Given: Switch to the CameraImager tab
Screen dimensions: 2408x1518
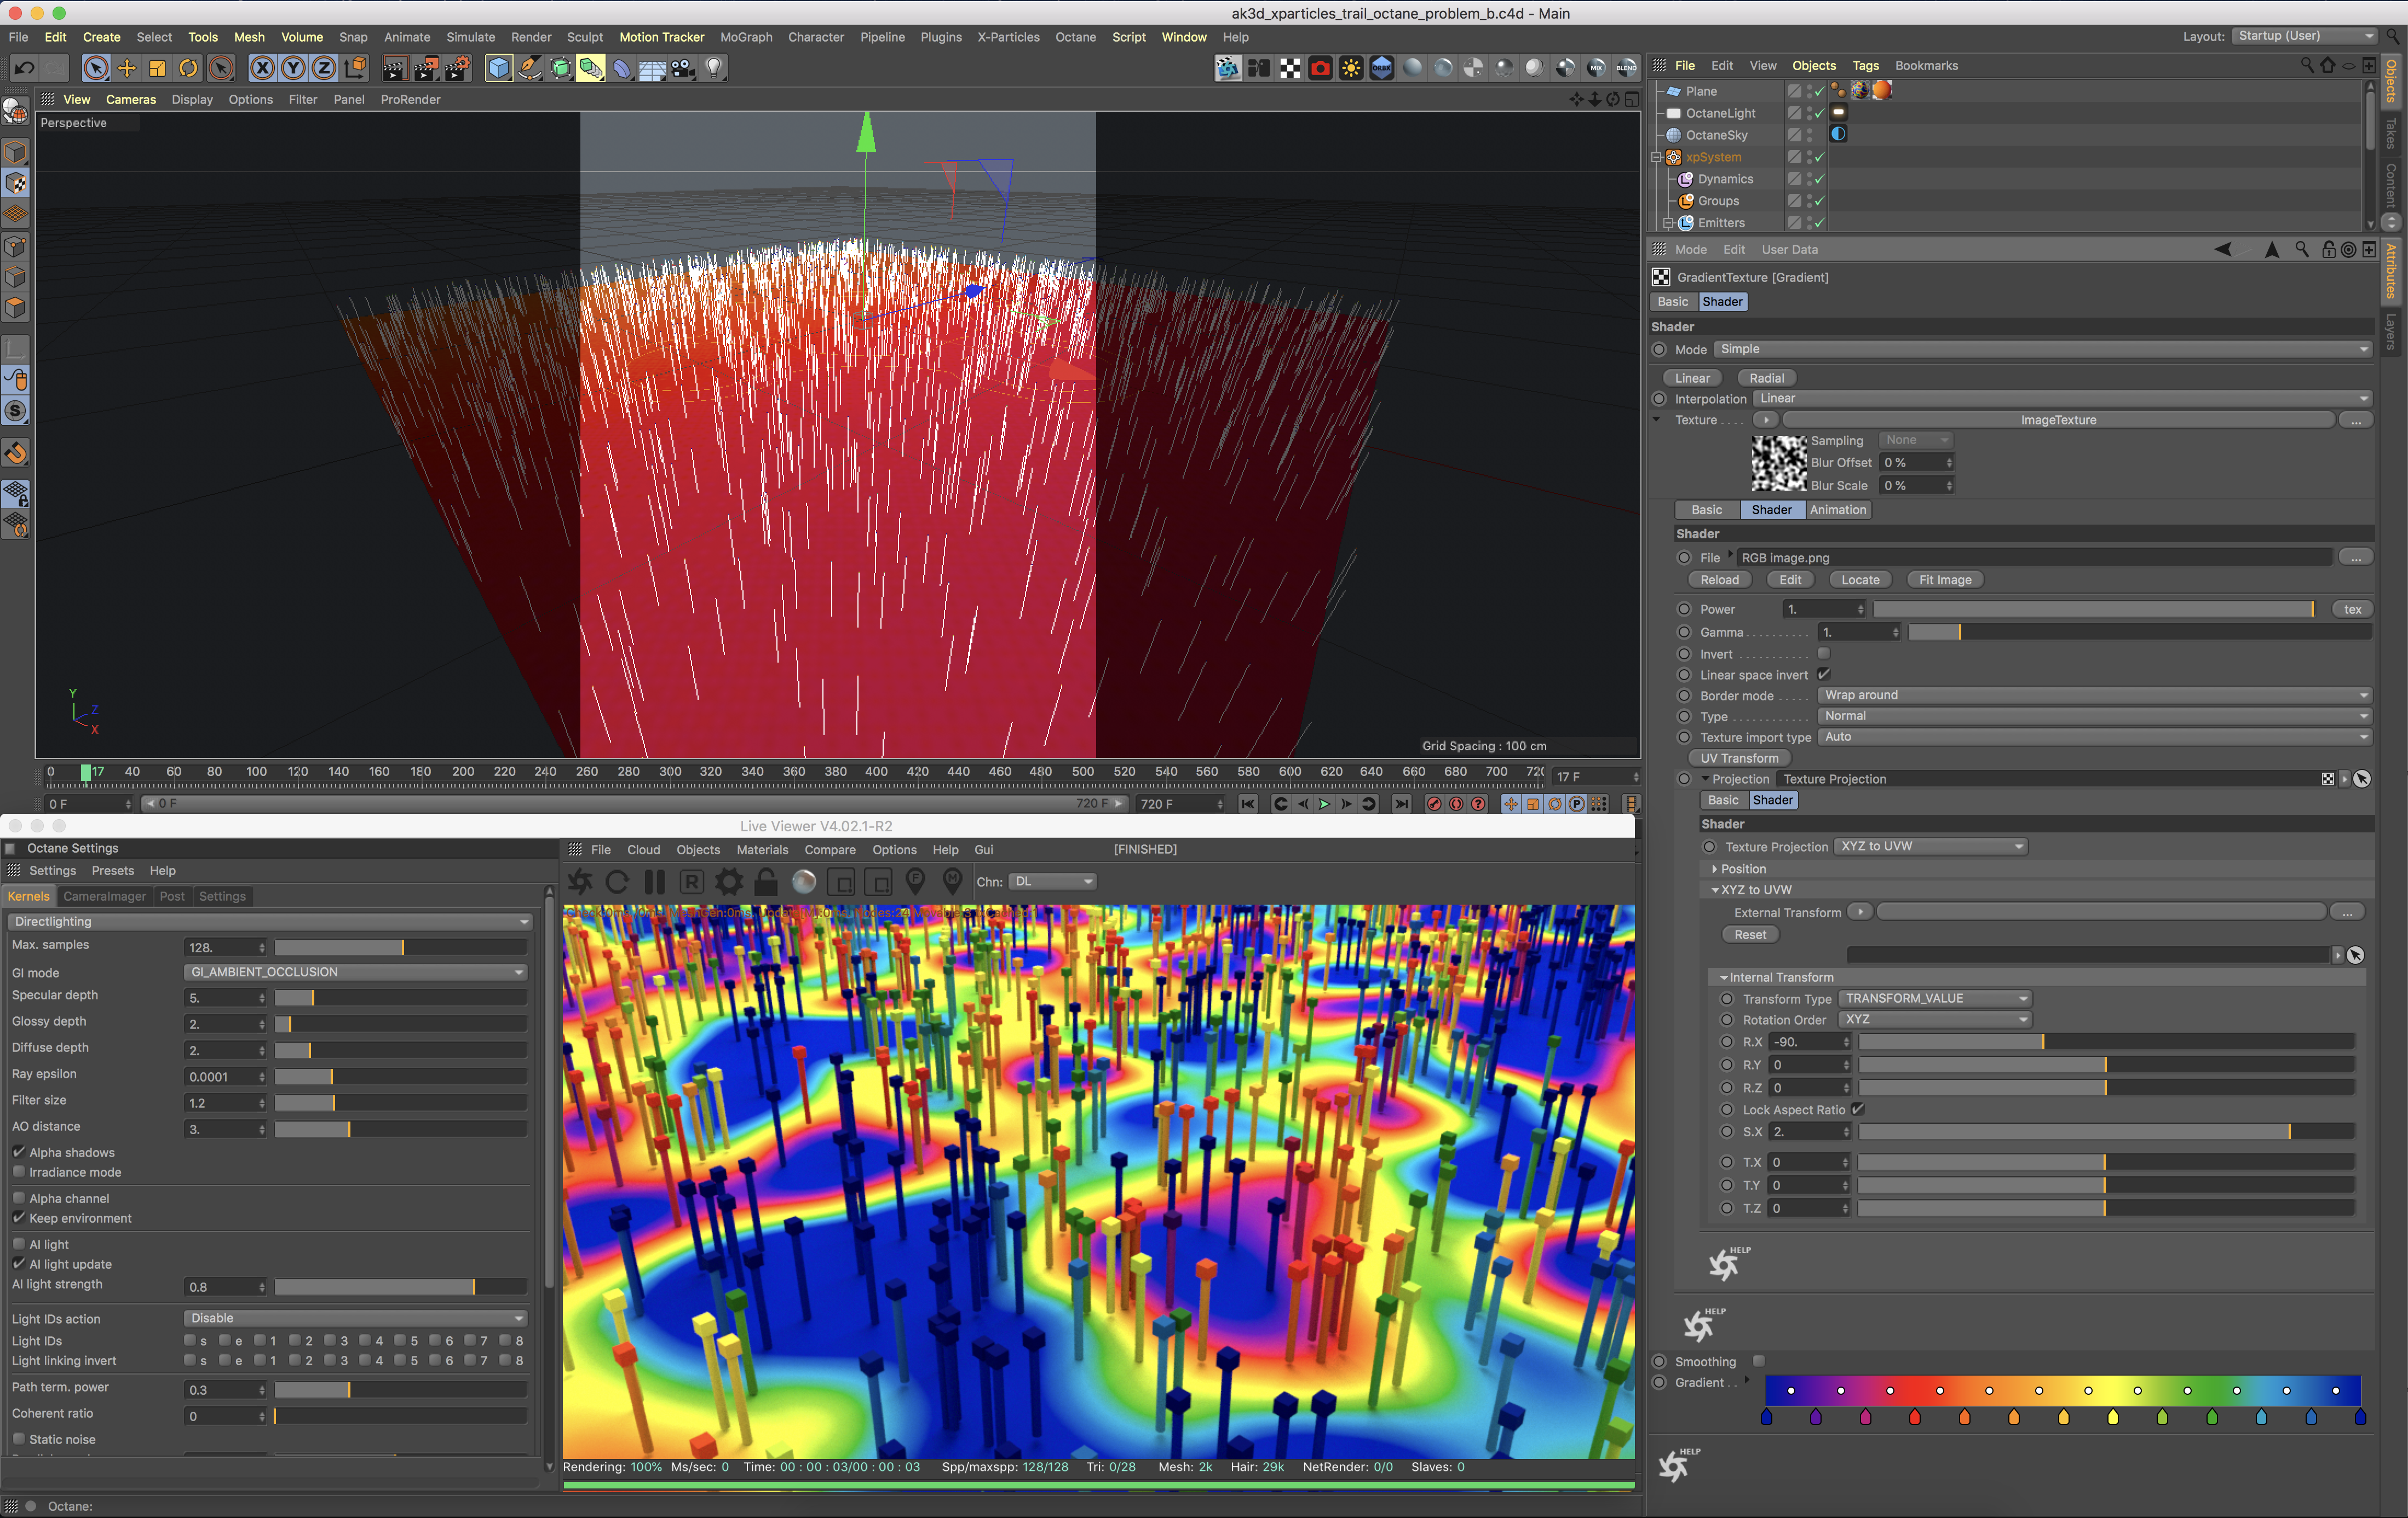Looking at the screenshot, I should [x=104, y=896].
